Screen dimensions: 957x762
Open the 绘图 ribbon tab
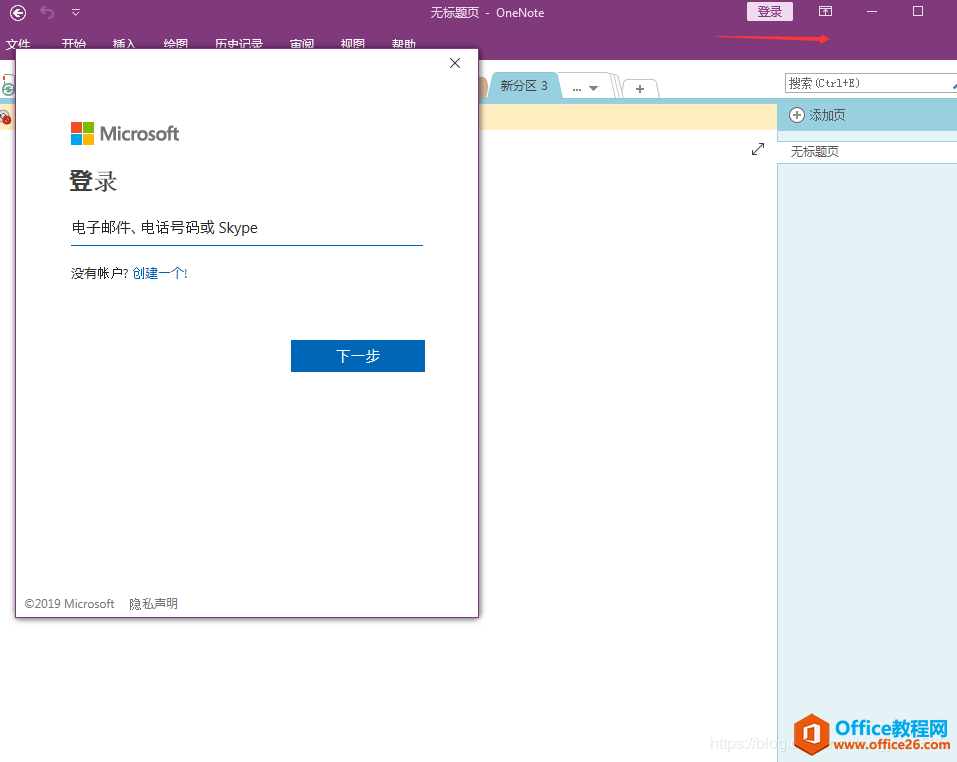click(175, 44)
